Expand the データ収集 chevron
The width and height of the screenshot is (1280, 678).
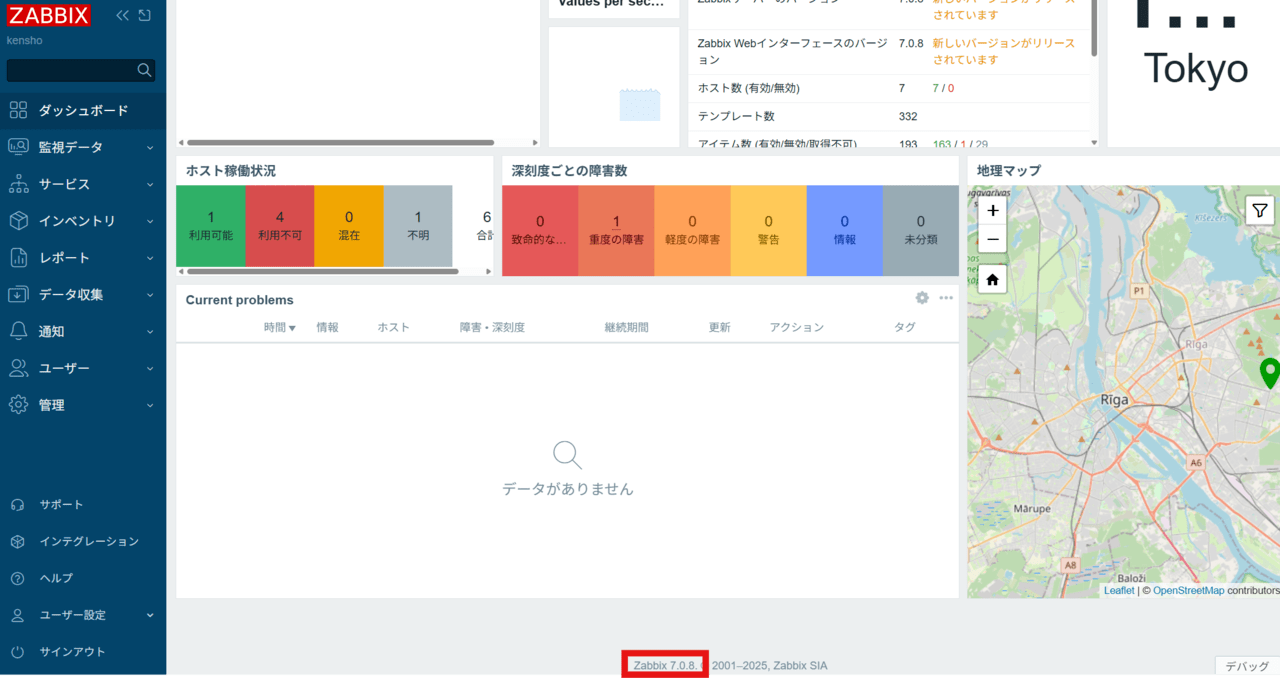pyautogui.click(x=150, y=295)
